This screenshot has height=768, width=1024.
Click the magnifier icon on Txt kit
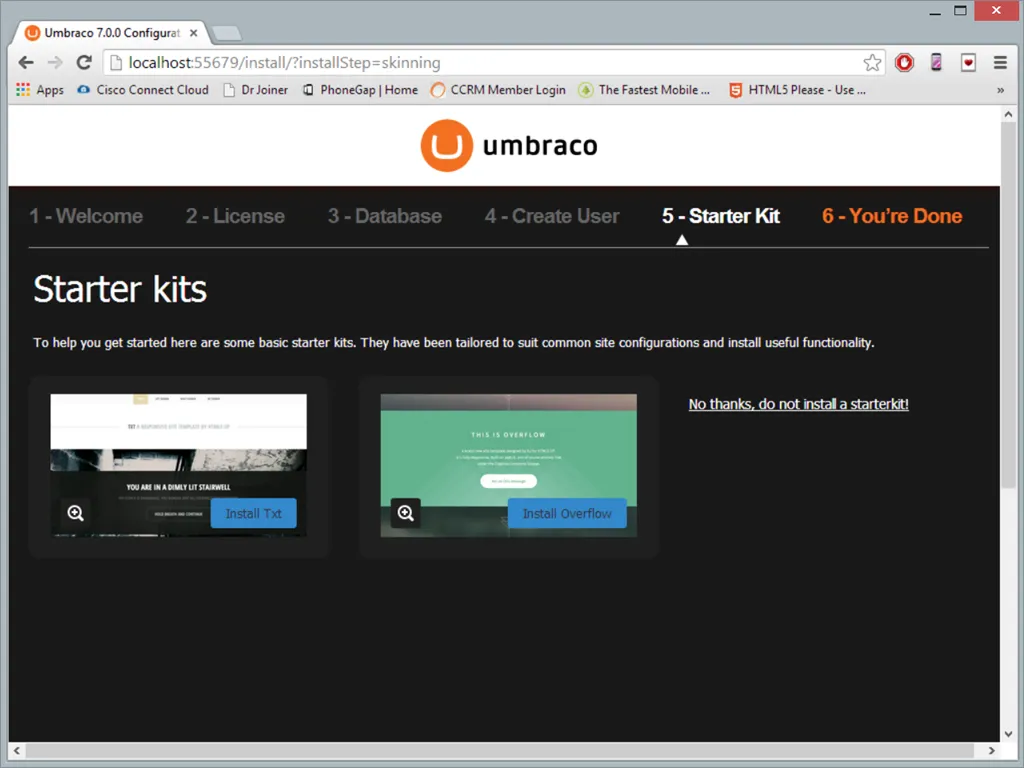75,513
